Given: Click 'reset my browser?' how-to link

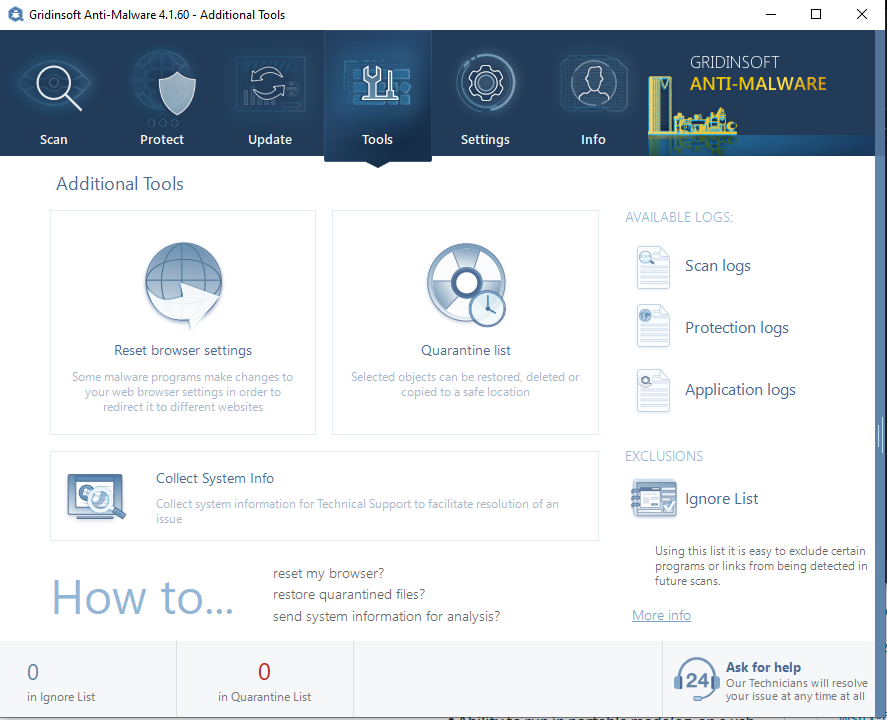Looking at the screenshot, I should (x=329, y=574).
